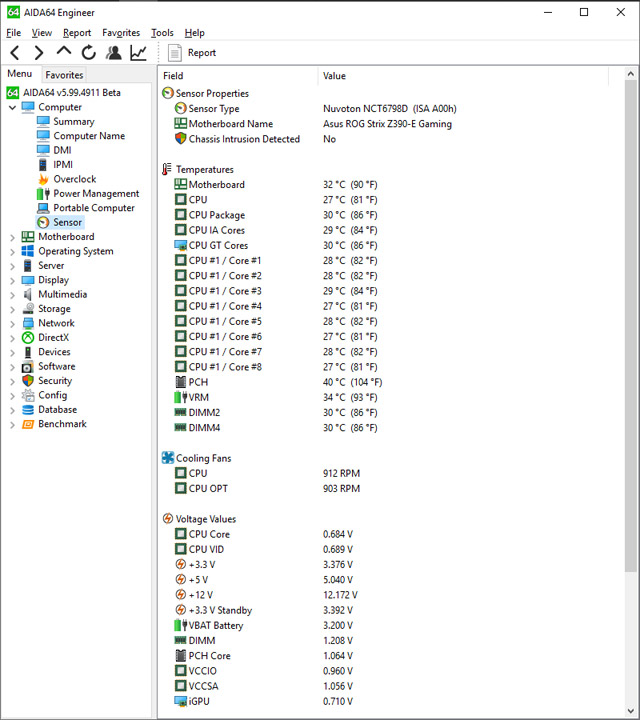This screenshot has width=640, height=720.
Task: Expand the Devices tree node
Action: click(x=12, y=352)
